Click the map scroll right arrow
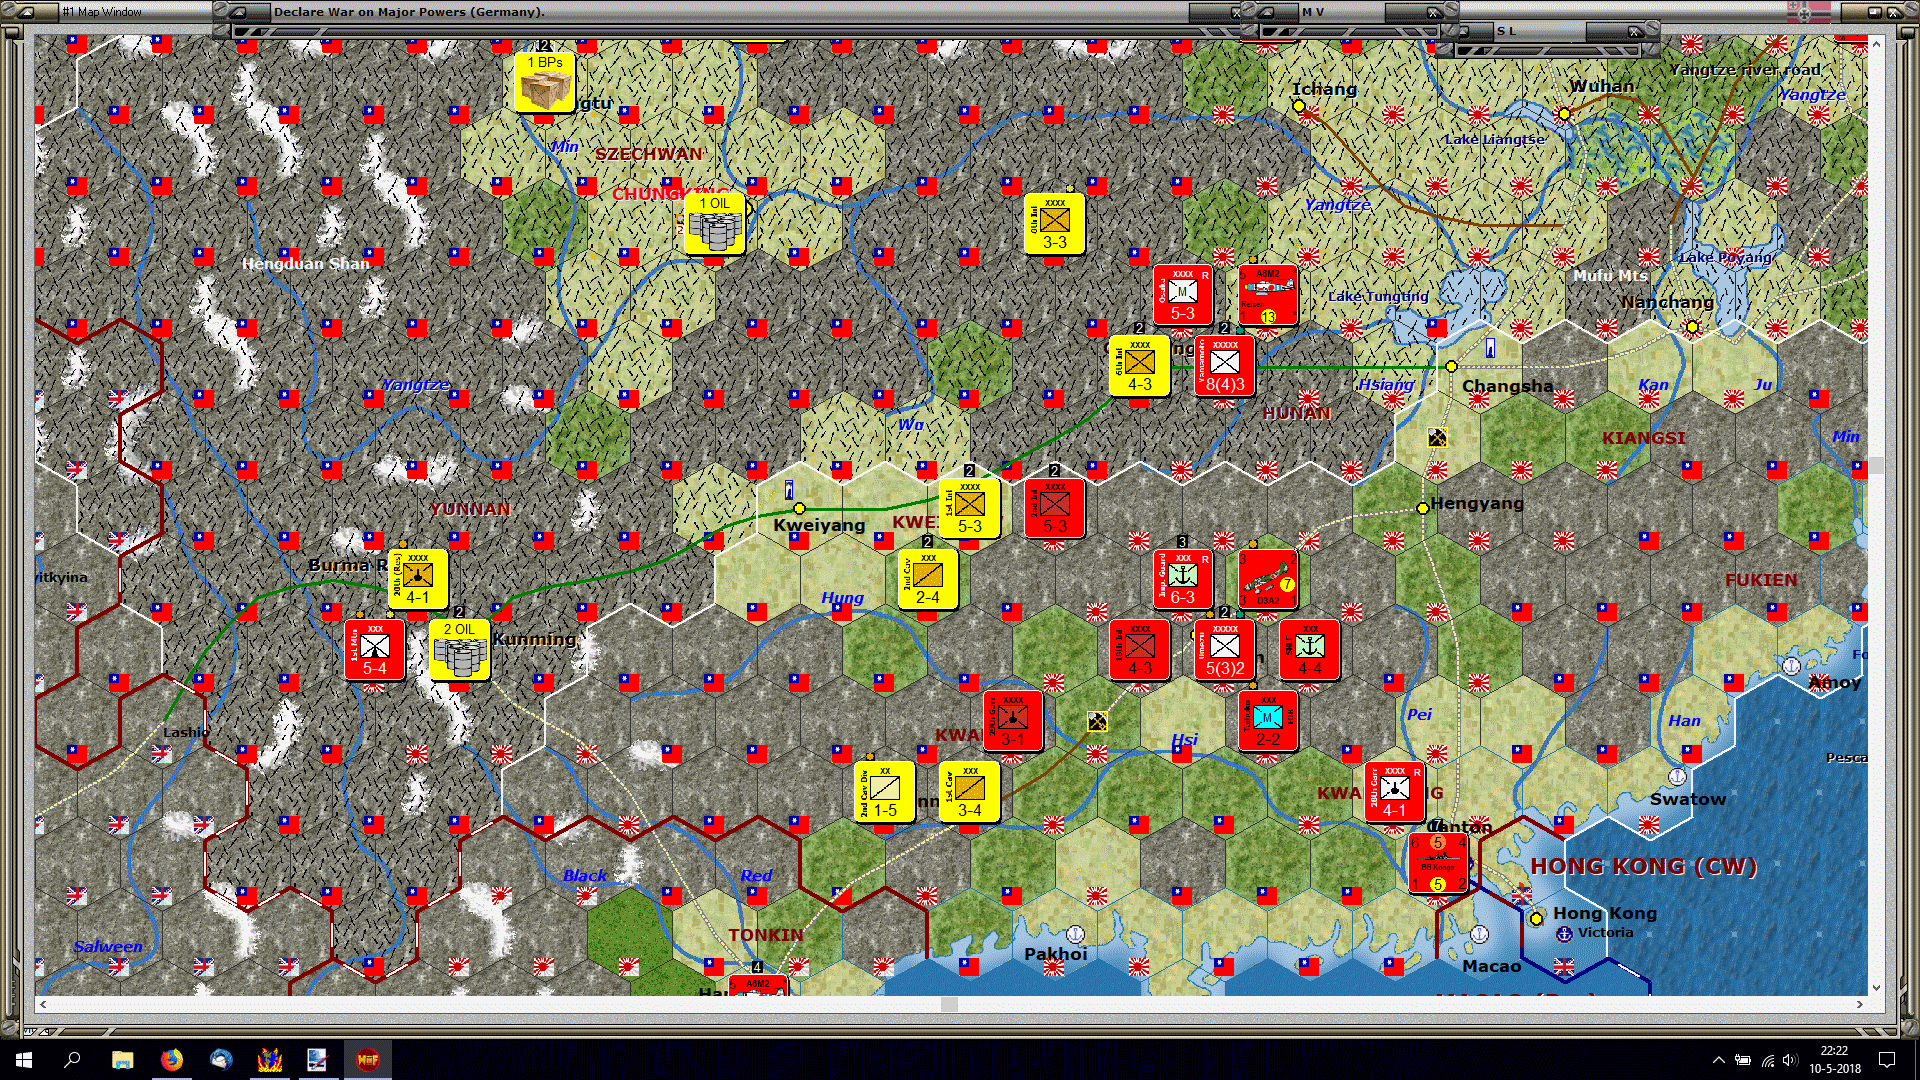 point(1859,1004)
